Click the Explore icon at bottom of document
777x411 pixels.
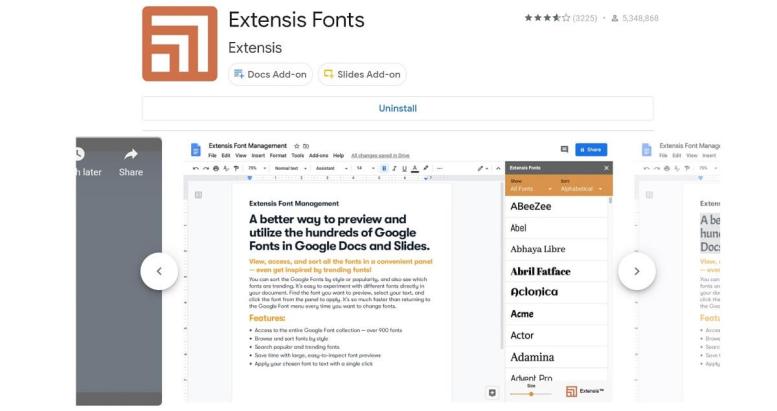tap(492, 393)
